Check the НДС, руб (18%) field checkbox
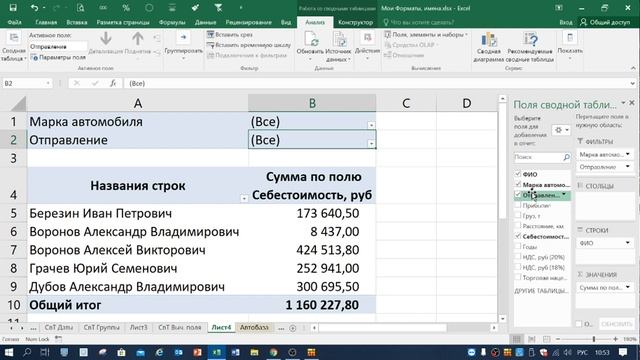This screenshot has width=640, height=360. click(518, 267)
